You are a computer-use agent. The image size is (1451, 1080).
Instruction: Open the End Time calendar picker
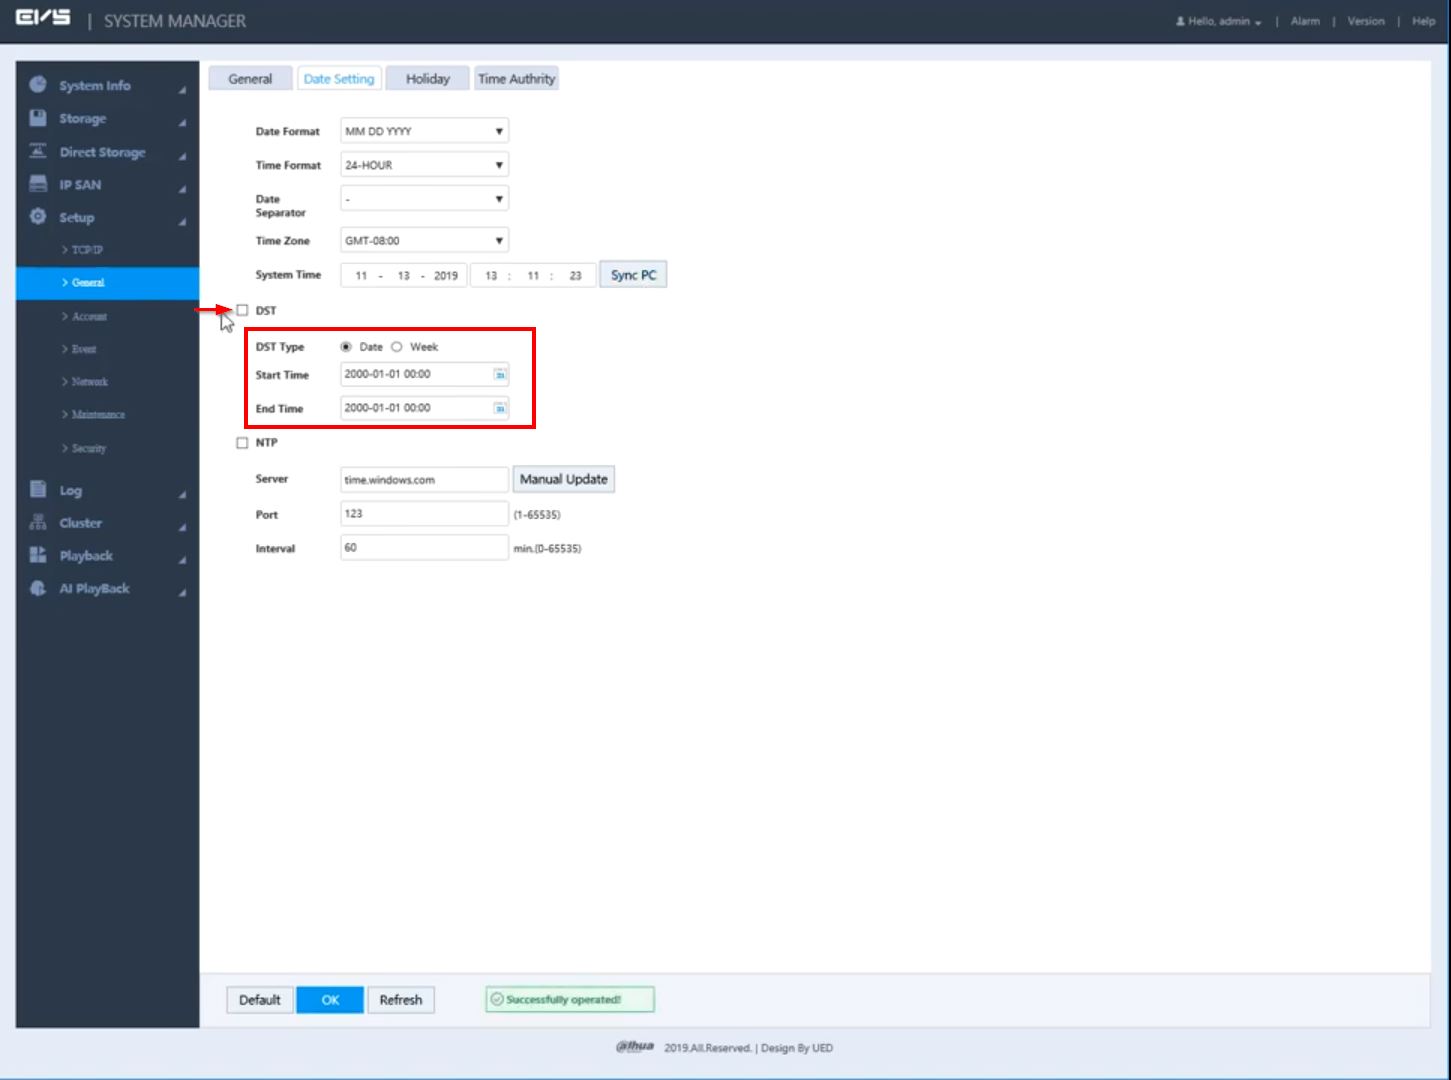pos(500,408)
